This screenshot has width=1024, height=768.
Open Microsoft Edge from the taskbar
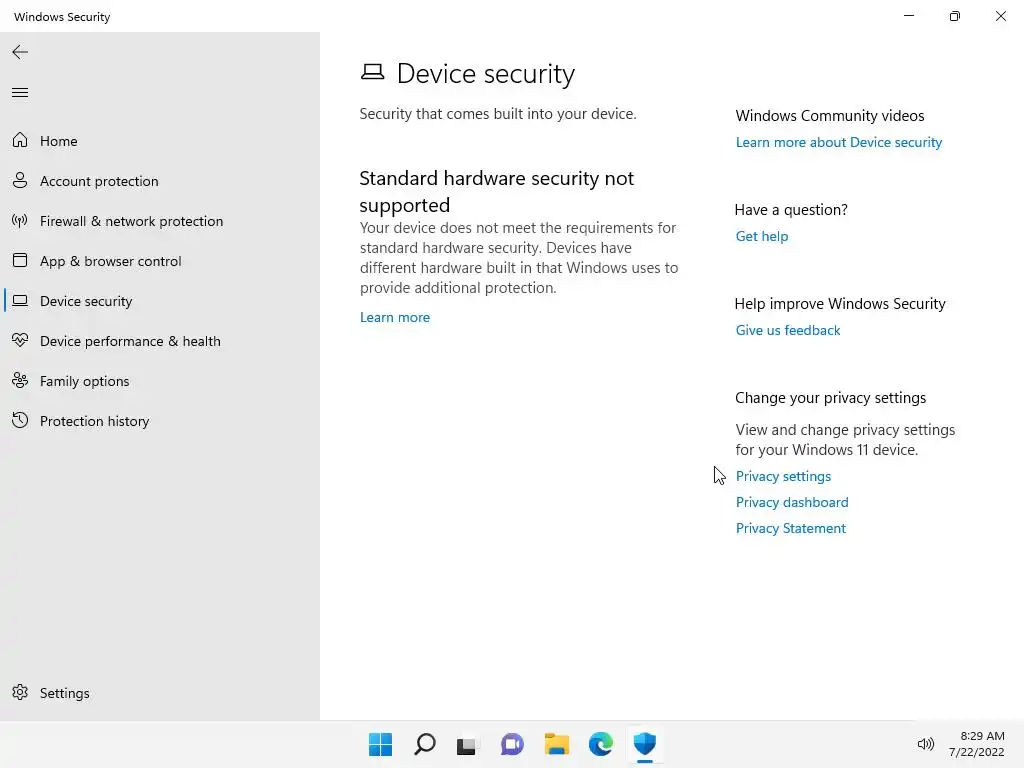point(600,744)
